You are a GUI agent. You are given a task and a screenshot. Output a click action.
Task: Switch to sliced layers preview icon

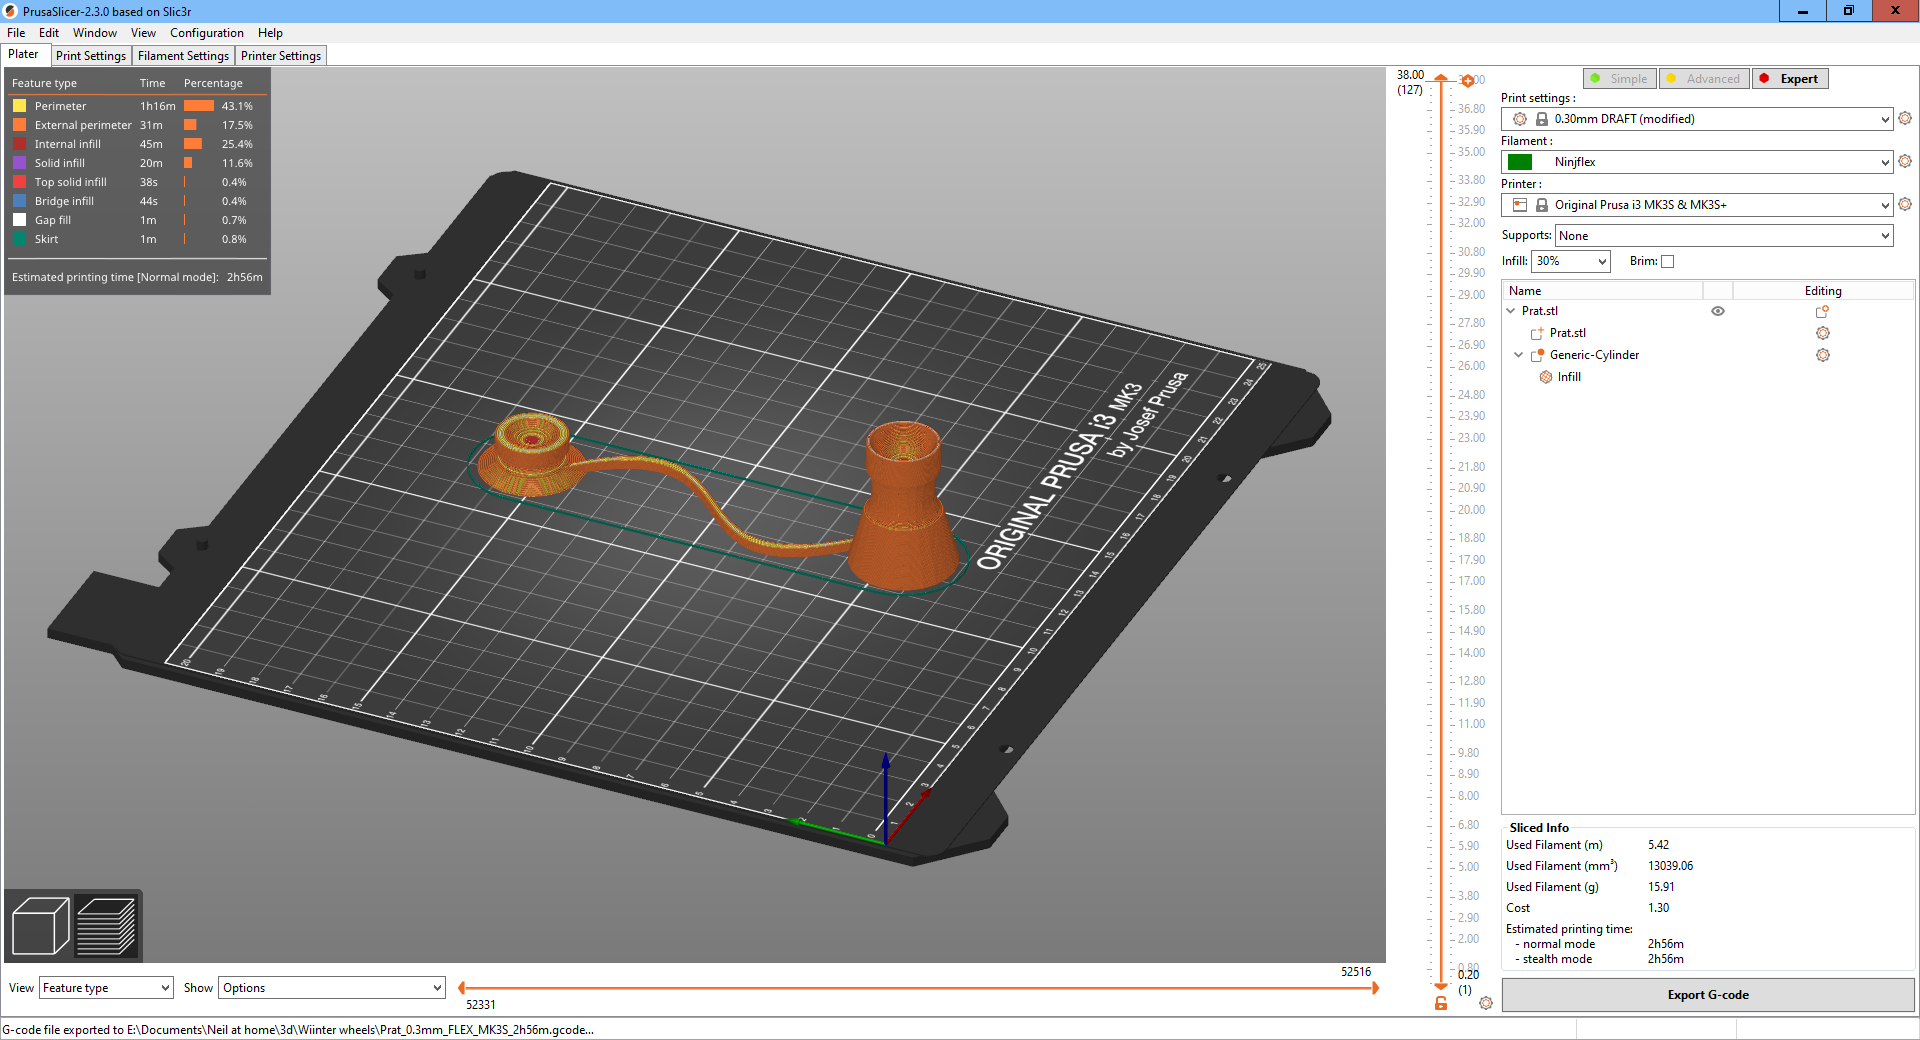106,926
